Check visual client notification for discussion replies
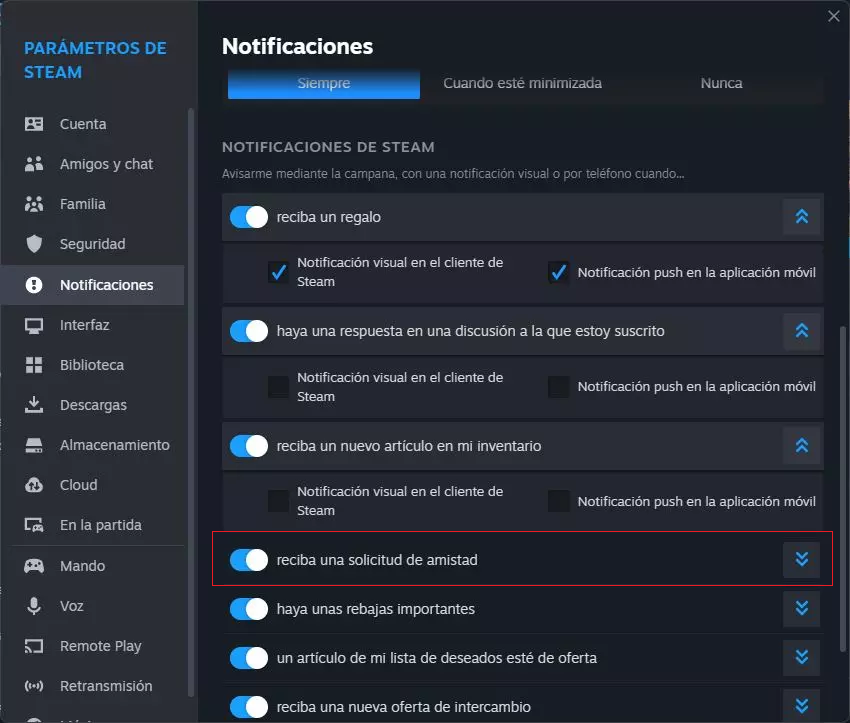850x723 pixels. pos(279,387)
